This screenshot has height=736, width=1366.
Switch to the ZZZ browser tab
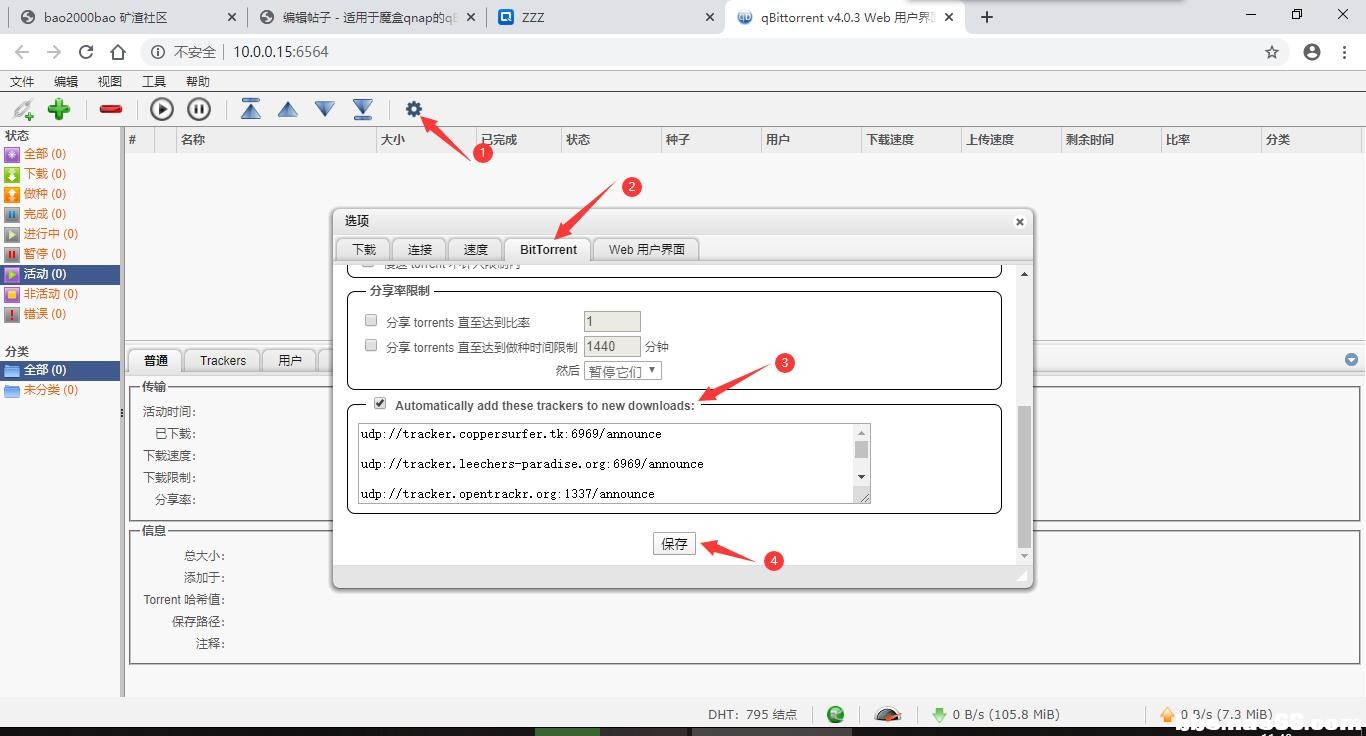(606, 17)
